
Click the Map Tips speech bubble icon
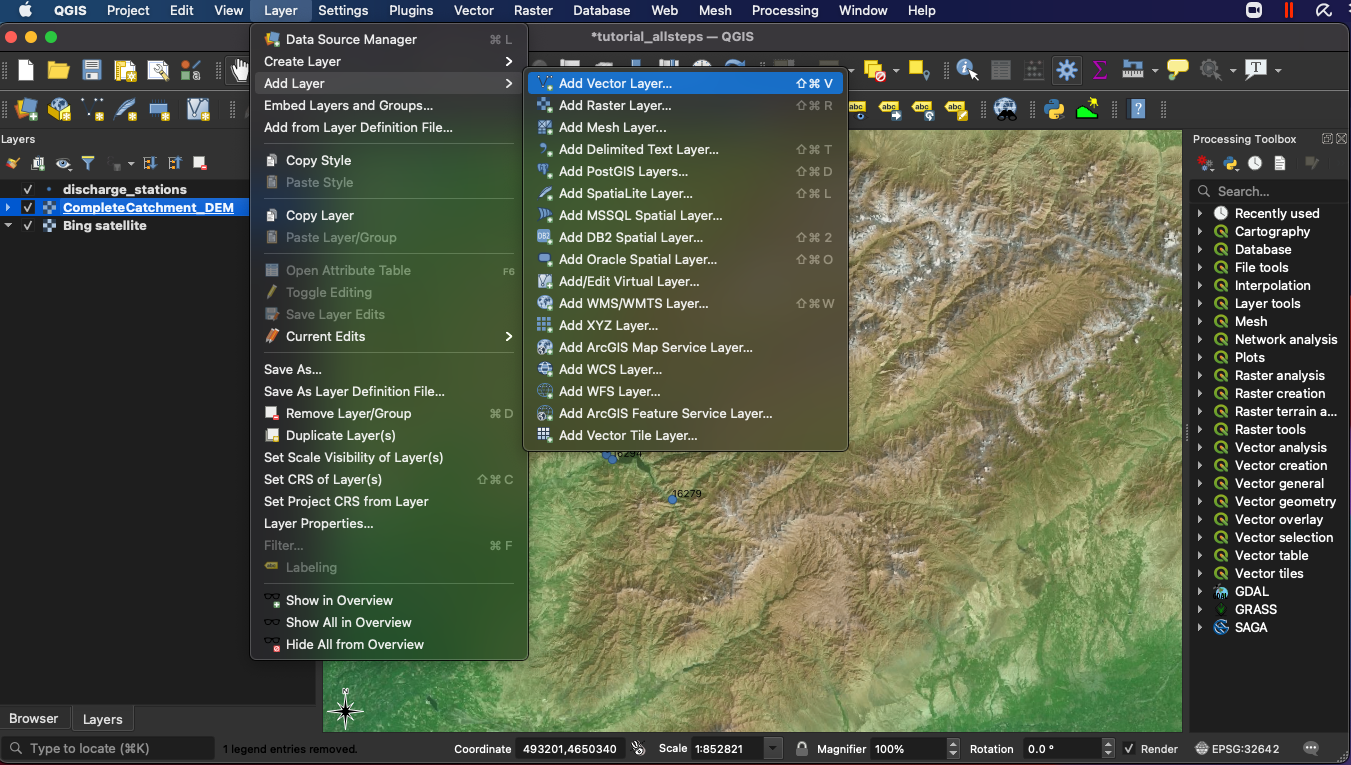[1178, 70]
